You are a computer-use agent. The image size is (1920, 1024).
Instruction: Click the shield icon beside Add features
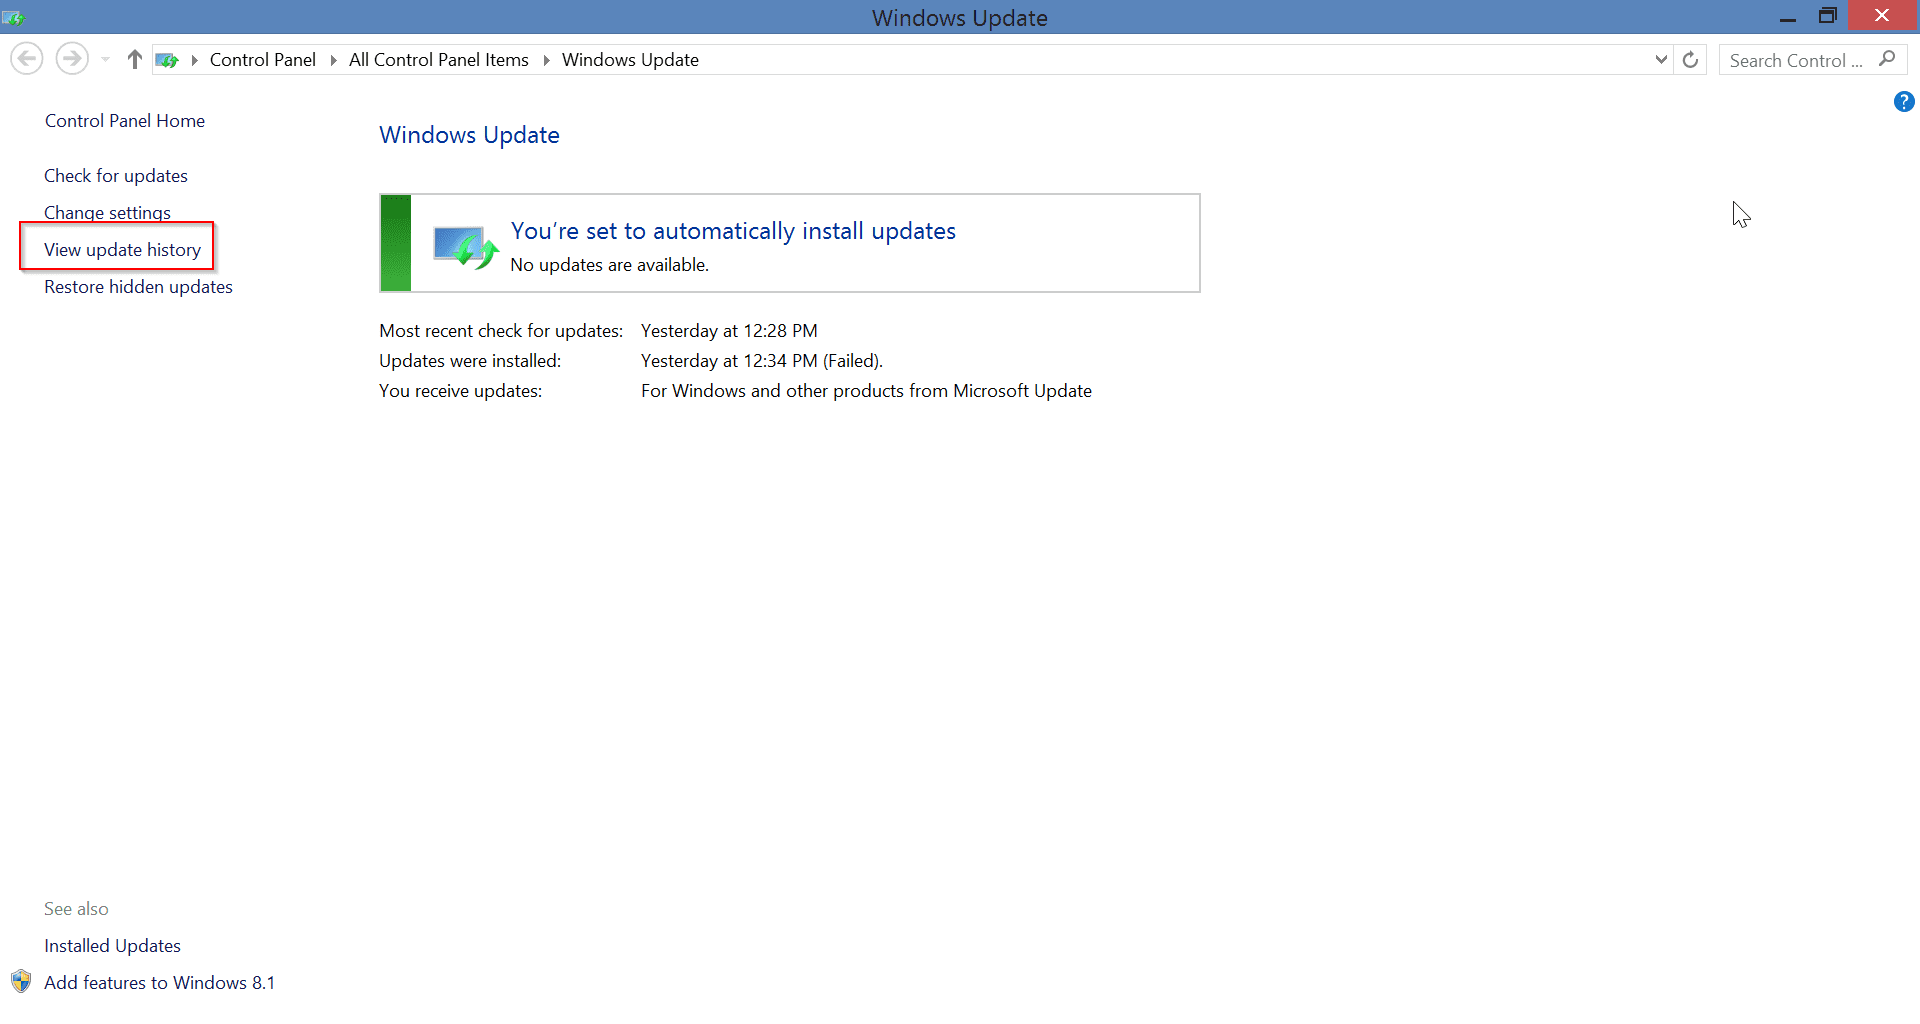[21, 982]
